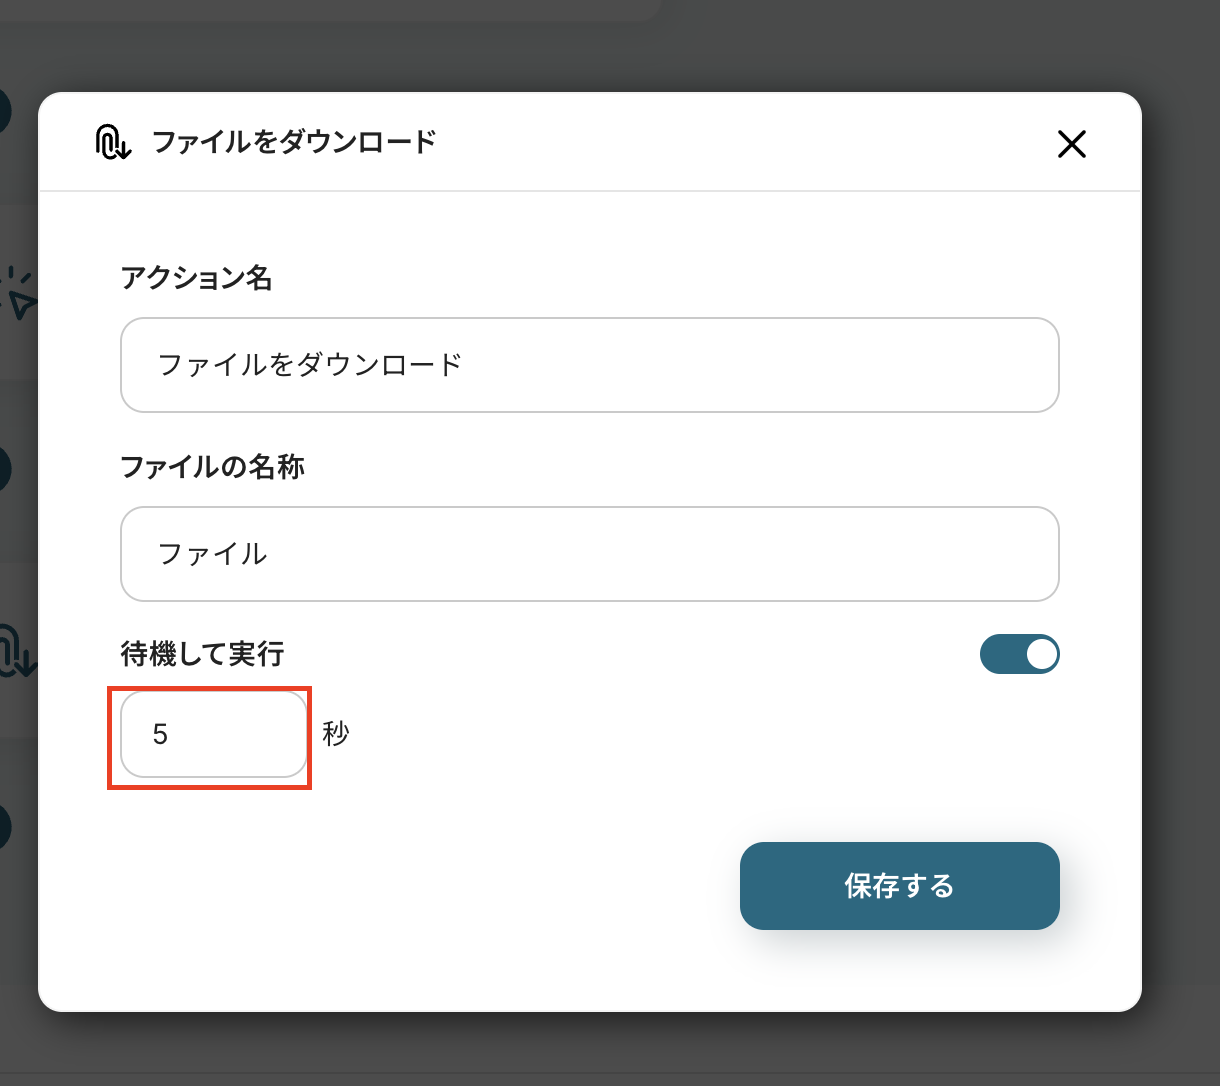Close the ファイルをダウンロード dialog with X
Image resolution: width=1220 pixels, height=1086 pixels.
coord(1071,145)
